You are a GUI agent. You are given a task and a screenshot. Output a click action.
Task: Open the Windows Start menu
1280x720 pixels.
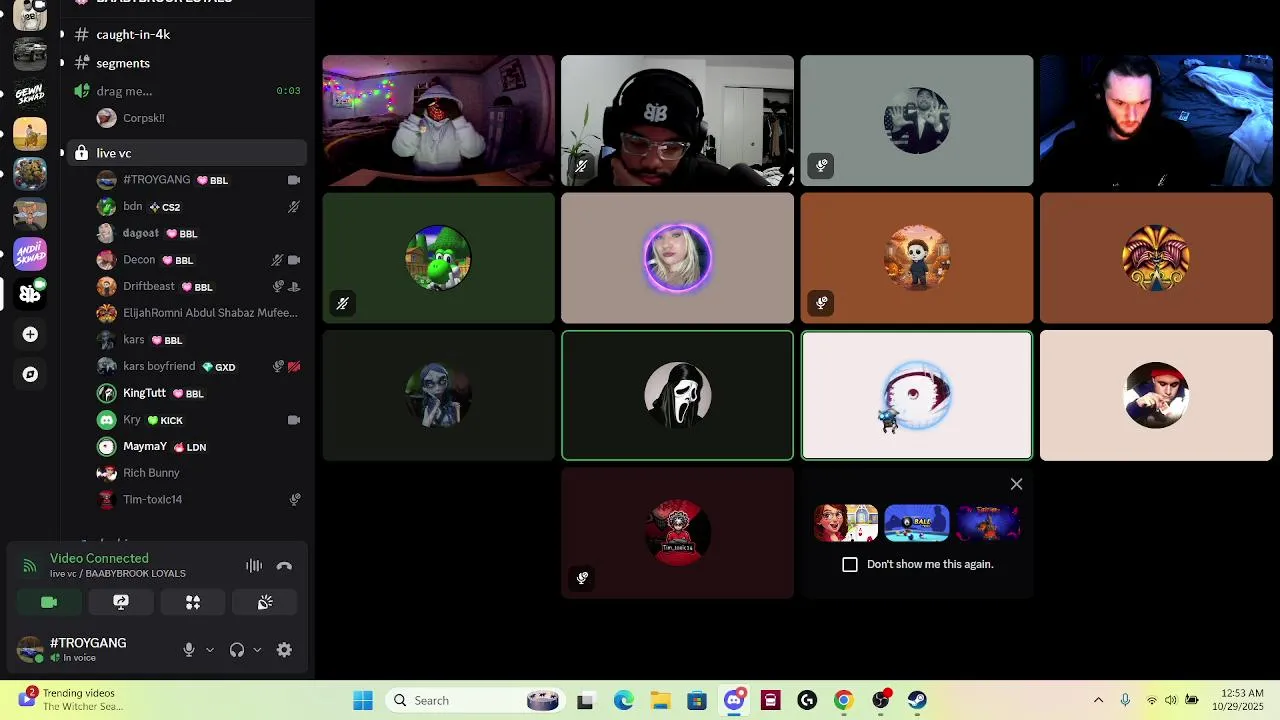[x=363, y=700]
